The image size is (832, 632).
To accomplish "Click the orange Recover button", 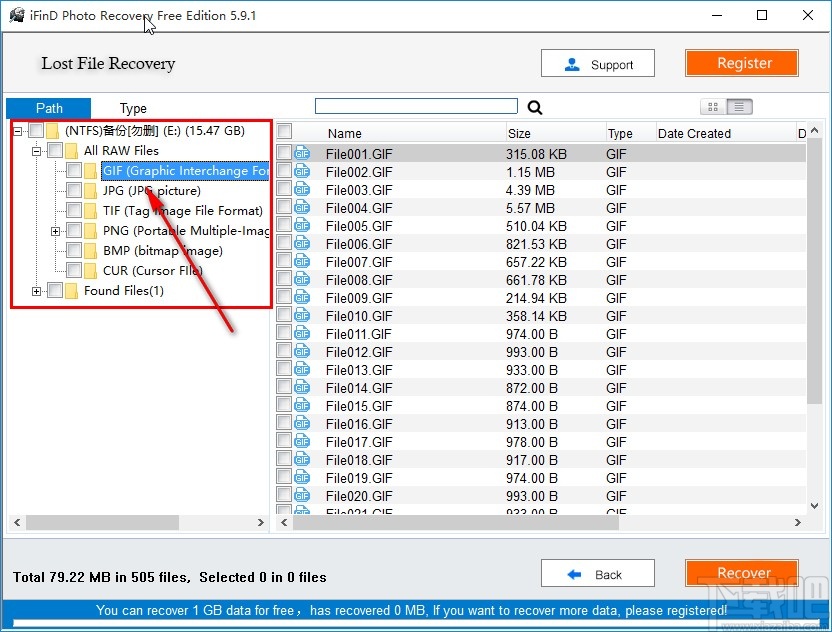I will click(x=742, y=573).
